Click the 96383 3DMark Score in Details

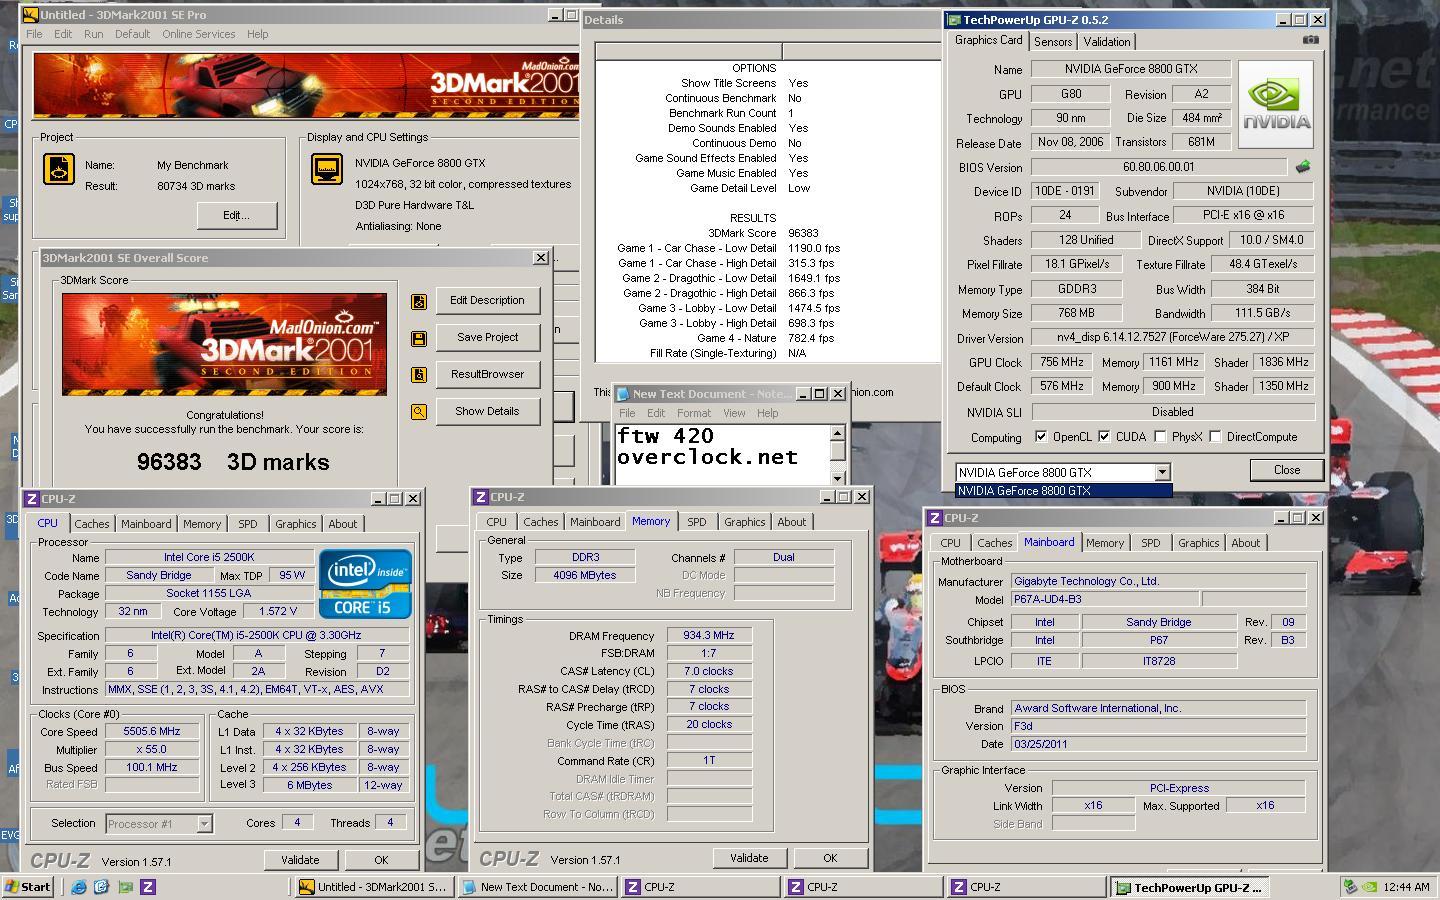click(x=803, y=233)
